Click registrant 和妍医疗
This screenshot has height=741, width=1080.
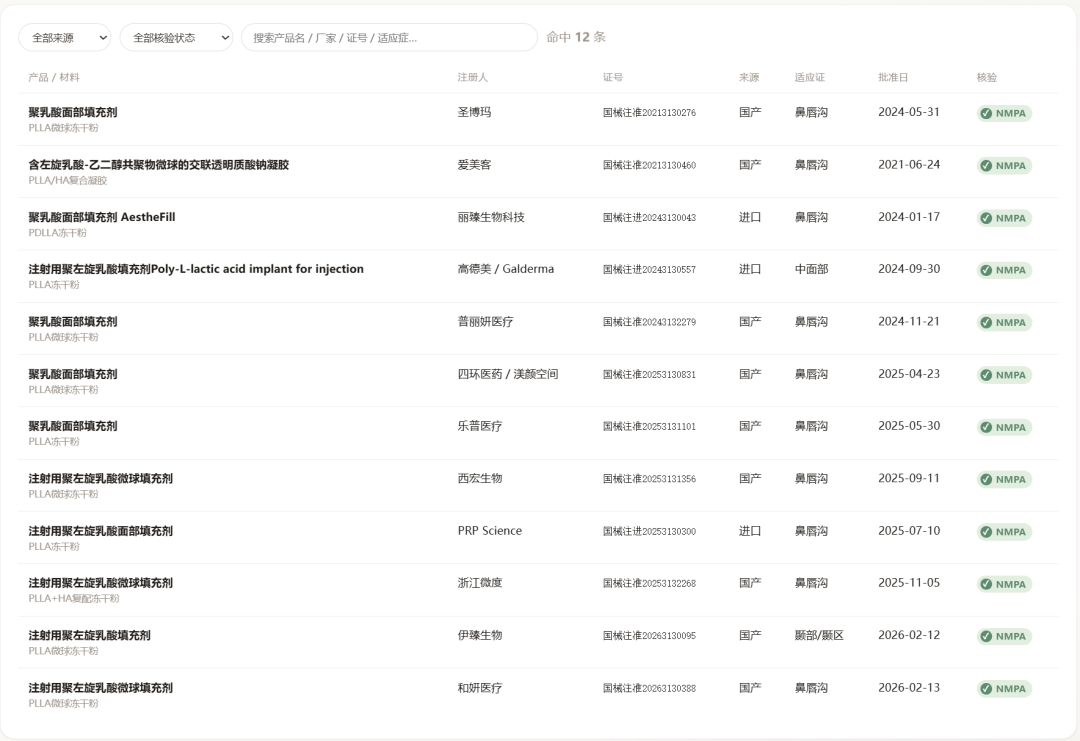click(x=480, y=688)
